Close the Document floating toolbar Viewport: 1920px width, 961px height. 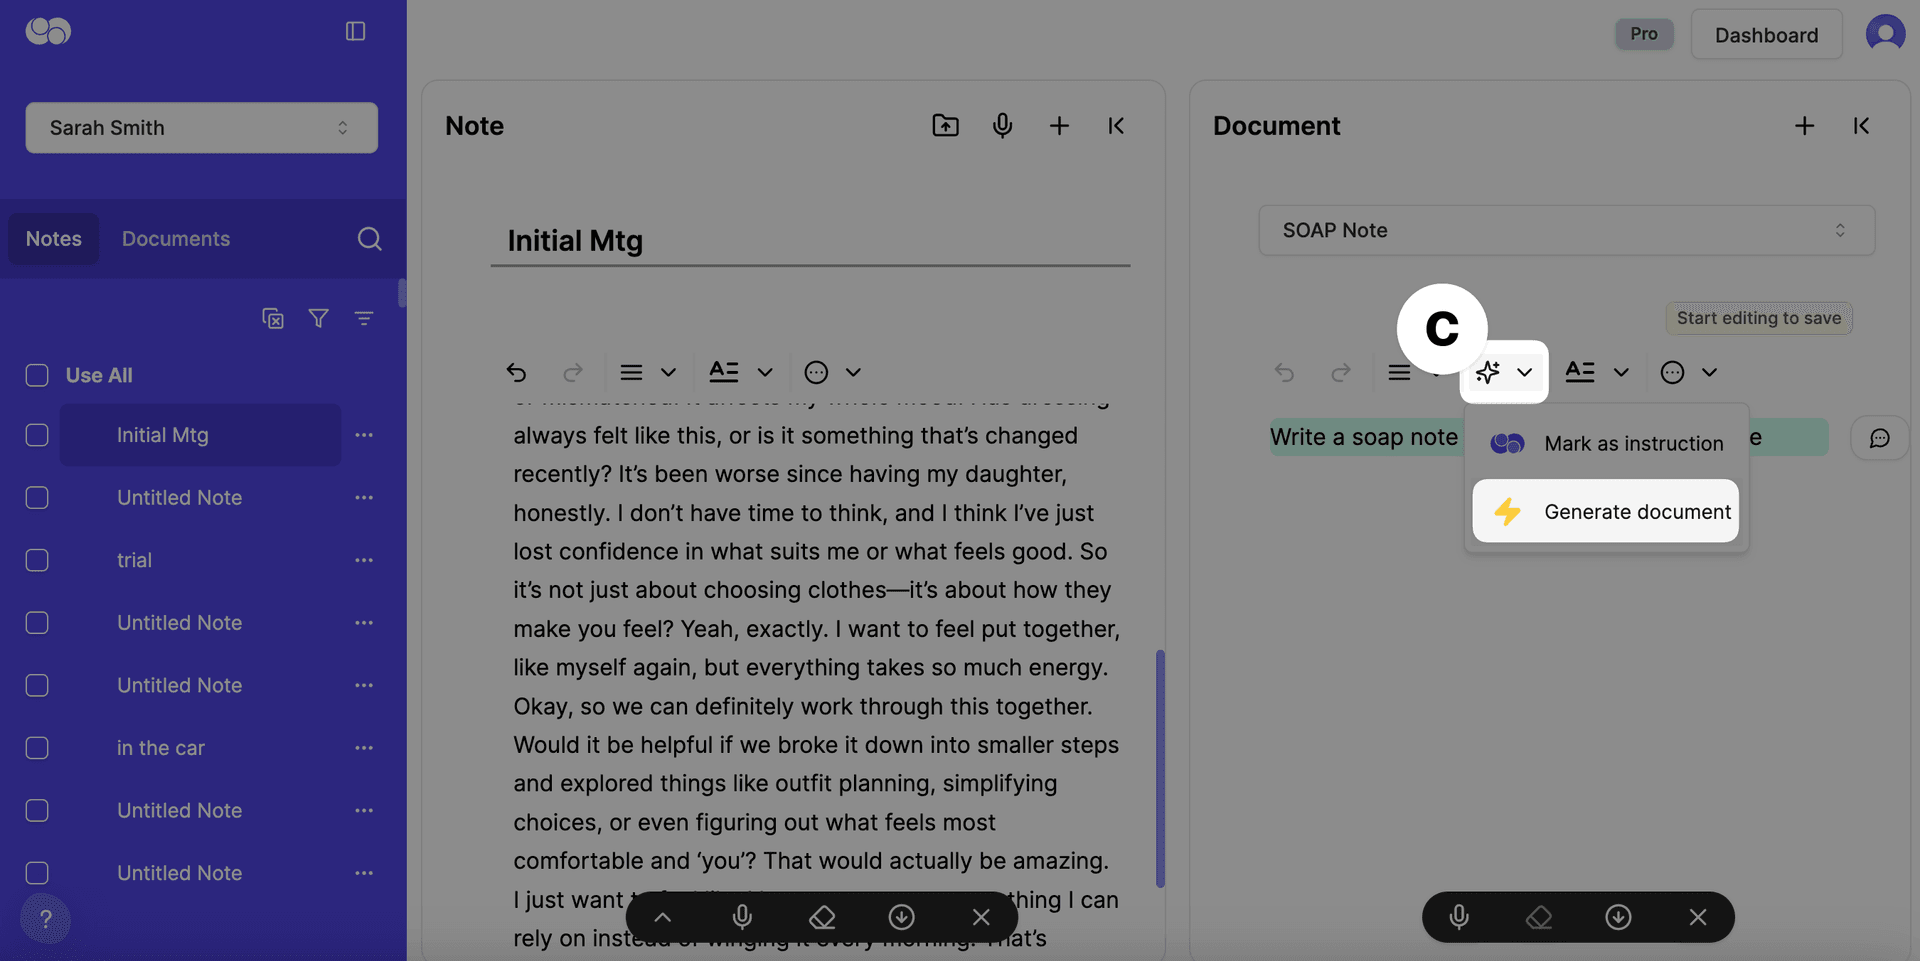[x=1698, y=917]
